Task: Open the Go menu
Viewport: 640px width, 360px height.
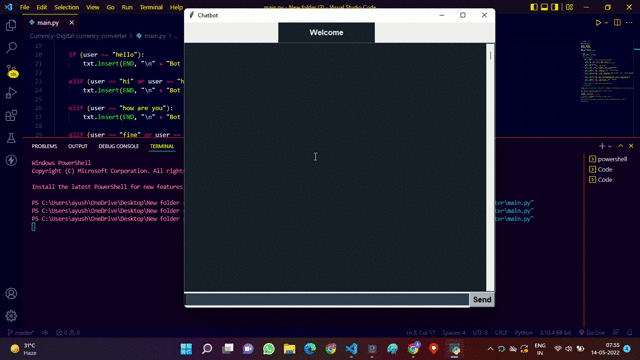Action: coord(110,7)
